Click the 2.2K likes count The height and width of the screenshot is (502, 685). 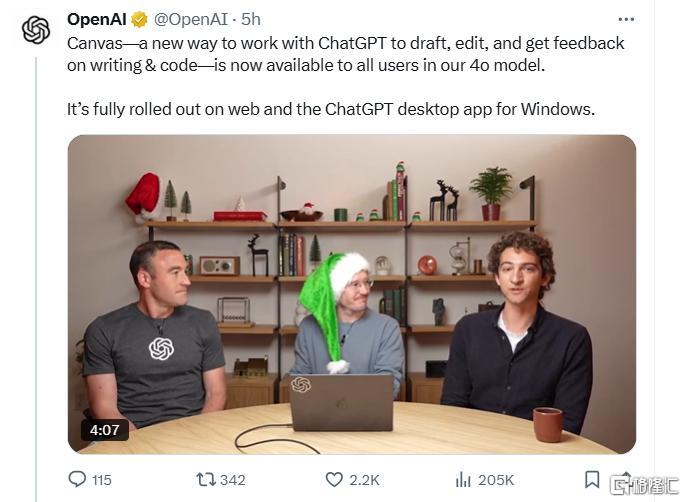[364, 480]
